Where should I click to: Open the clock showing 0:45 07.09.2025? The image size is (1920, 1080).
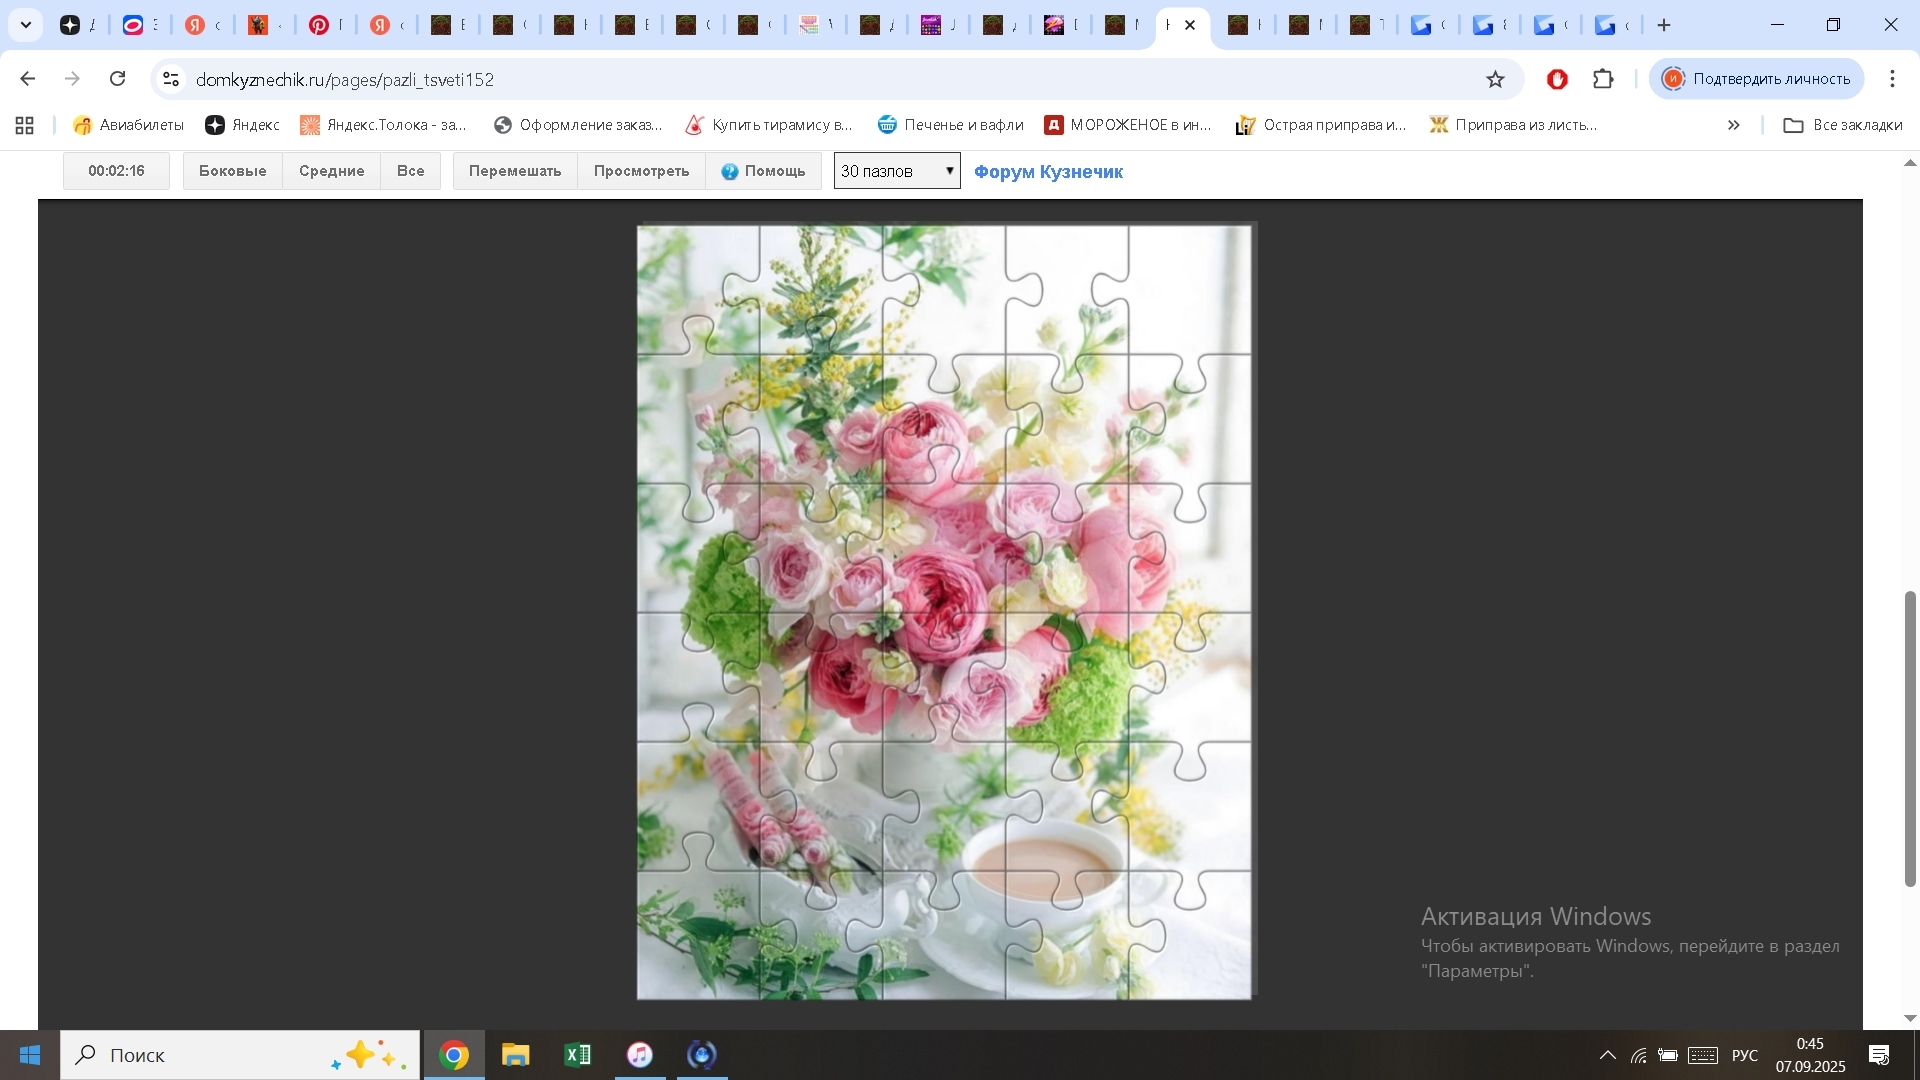[x=1810, y=1055]
